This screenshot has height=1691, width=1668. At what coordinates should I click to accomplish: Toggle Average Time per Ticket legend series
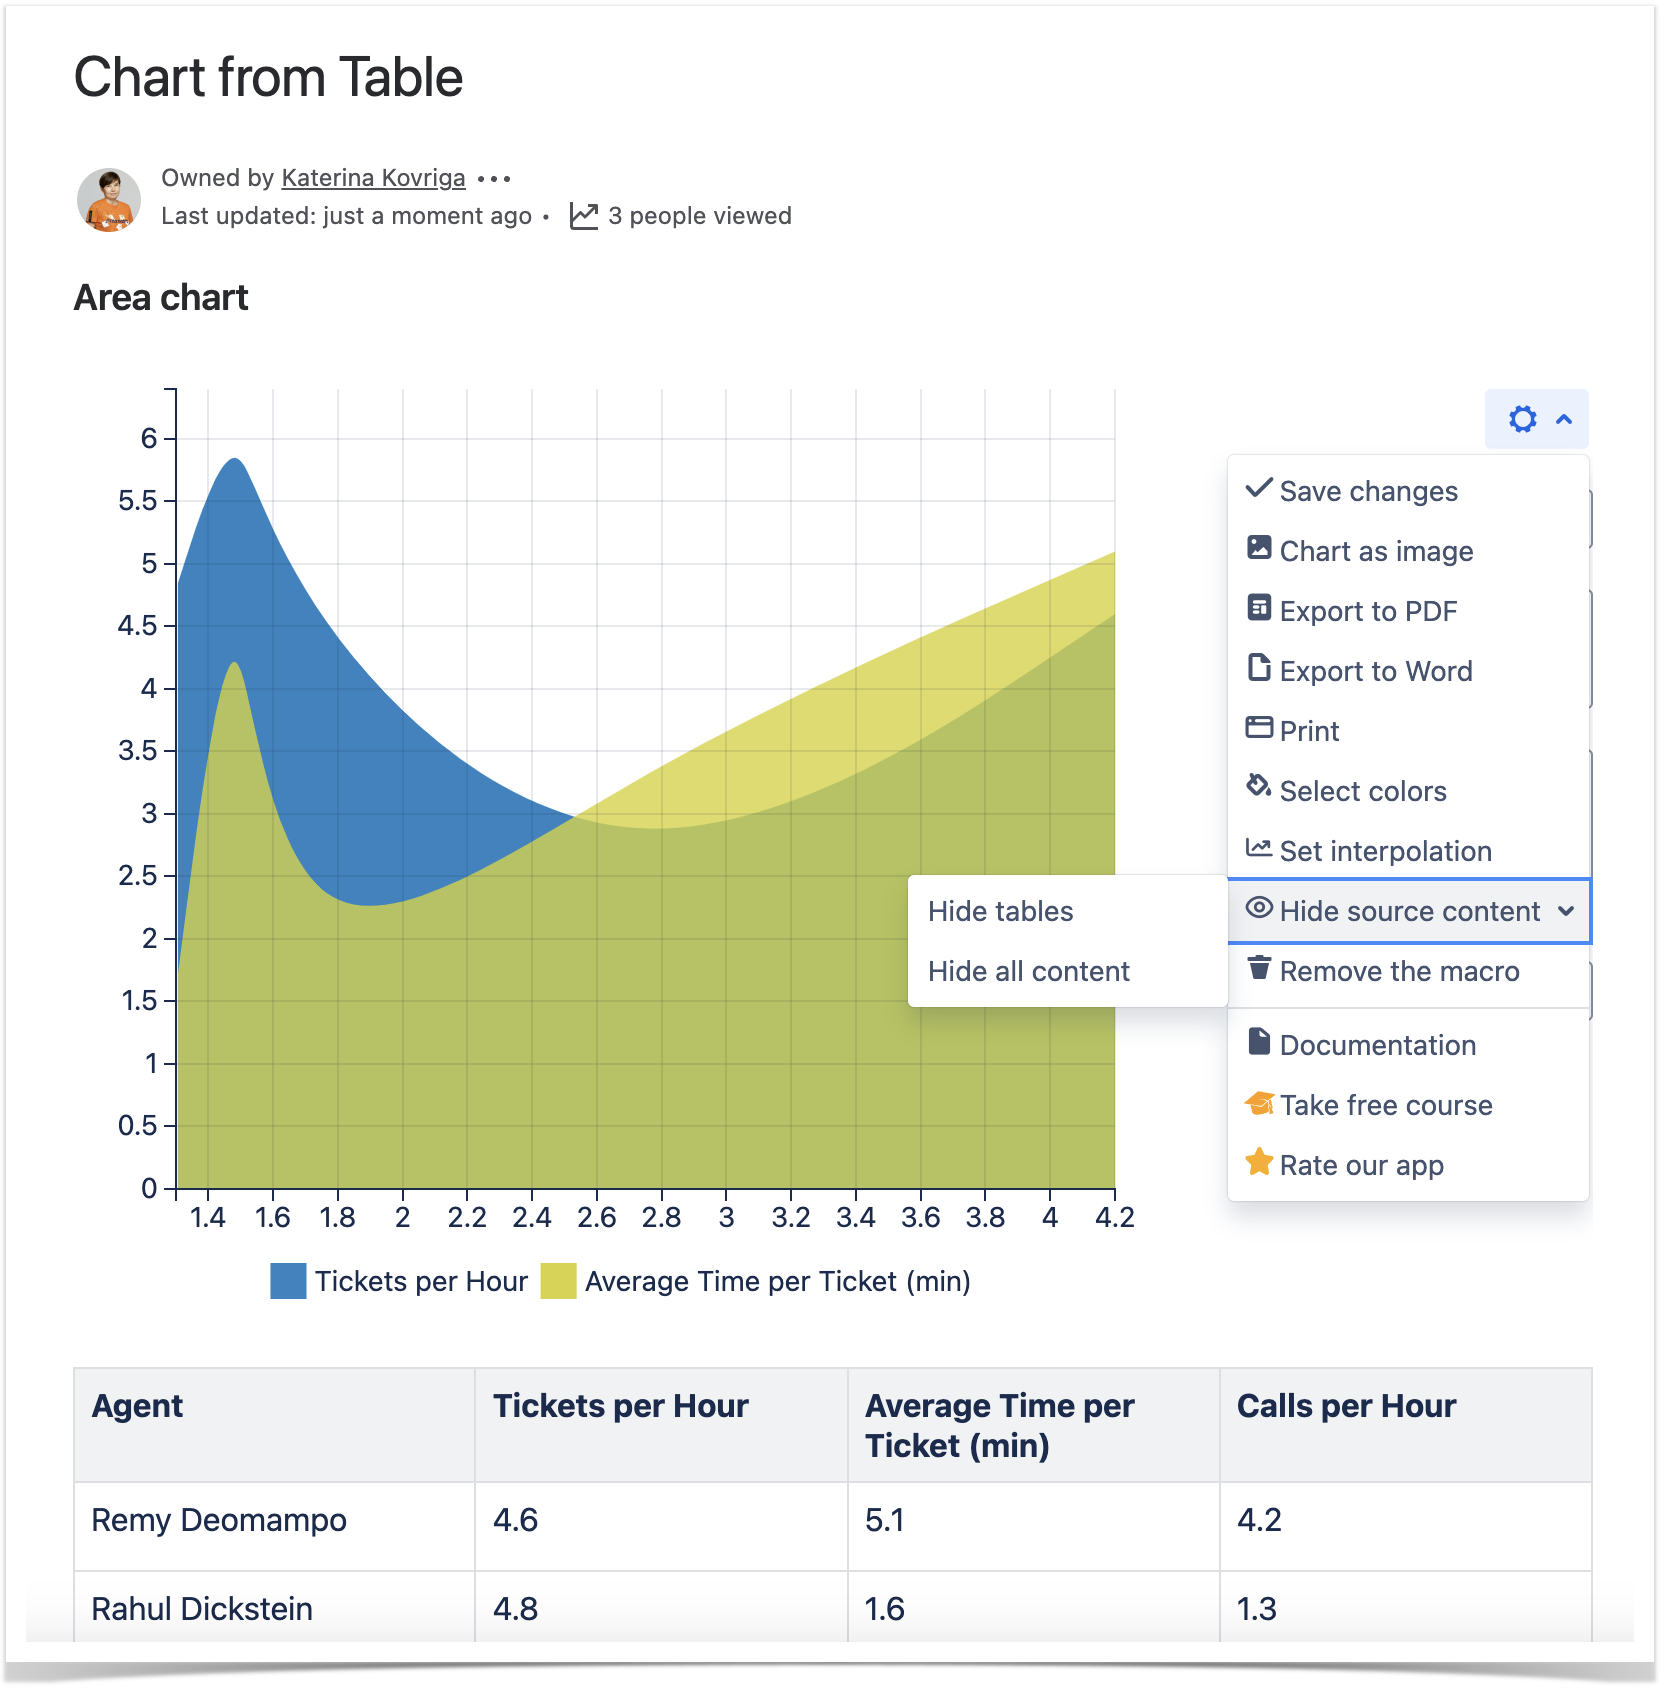coord(777,1282)
